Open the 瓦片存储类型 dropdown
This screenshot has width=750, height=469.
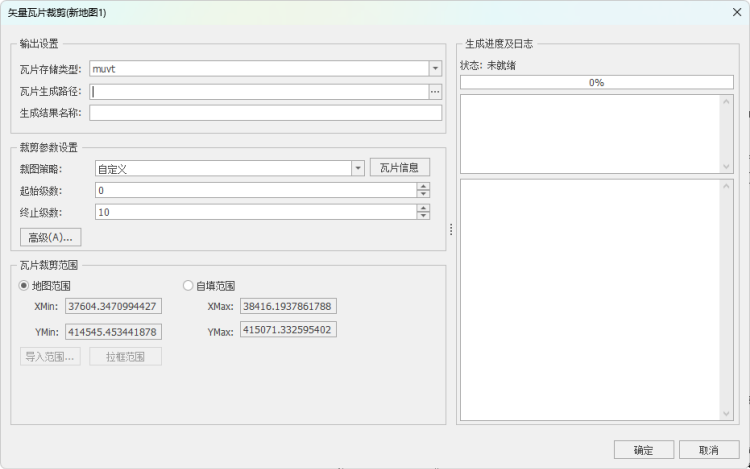pos(435,69)
